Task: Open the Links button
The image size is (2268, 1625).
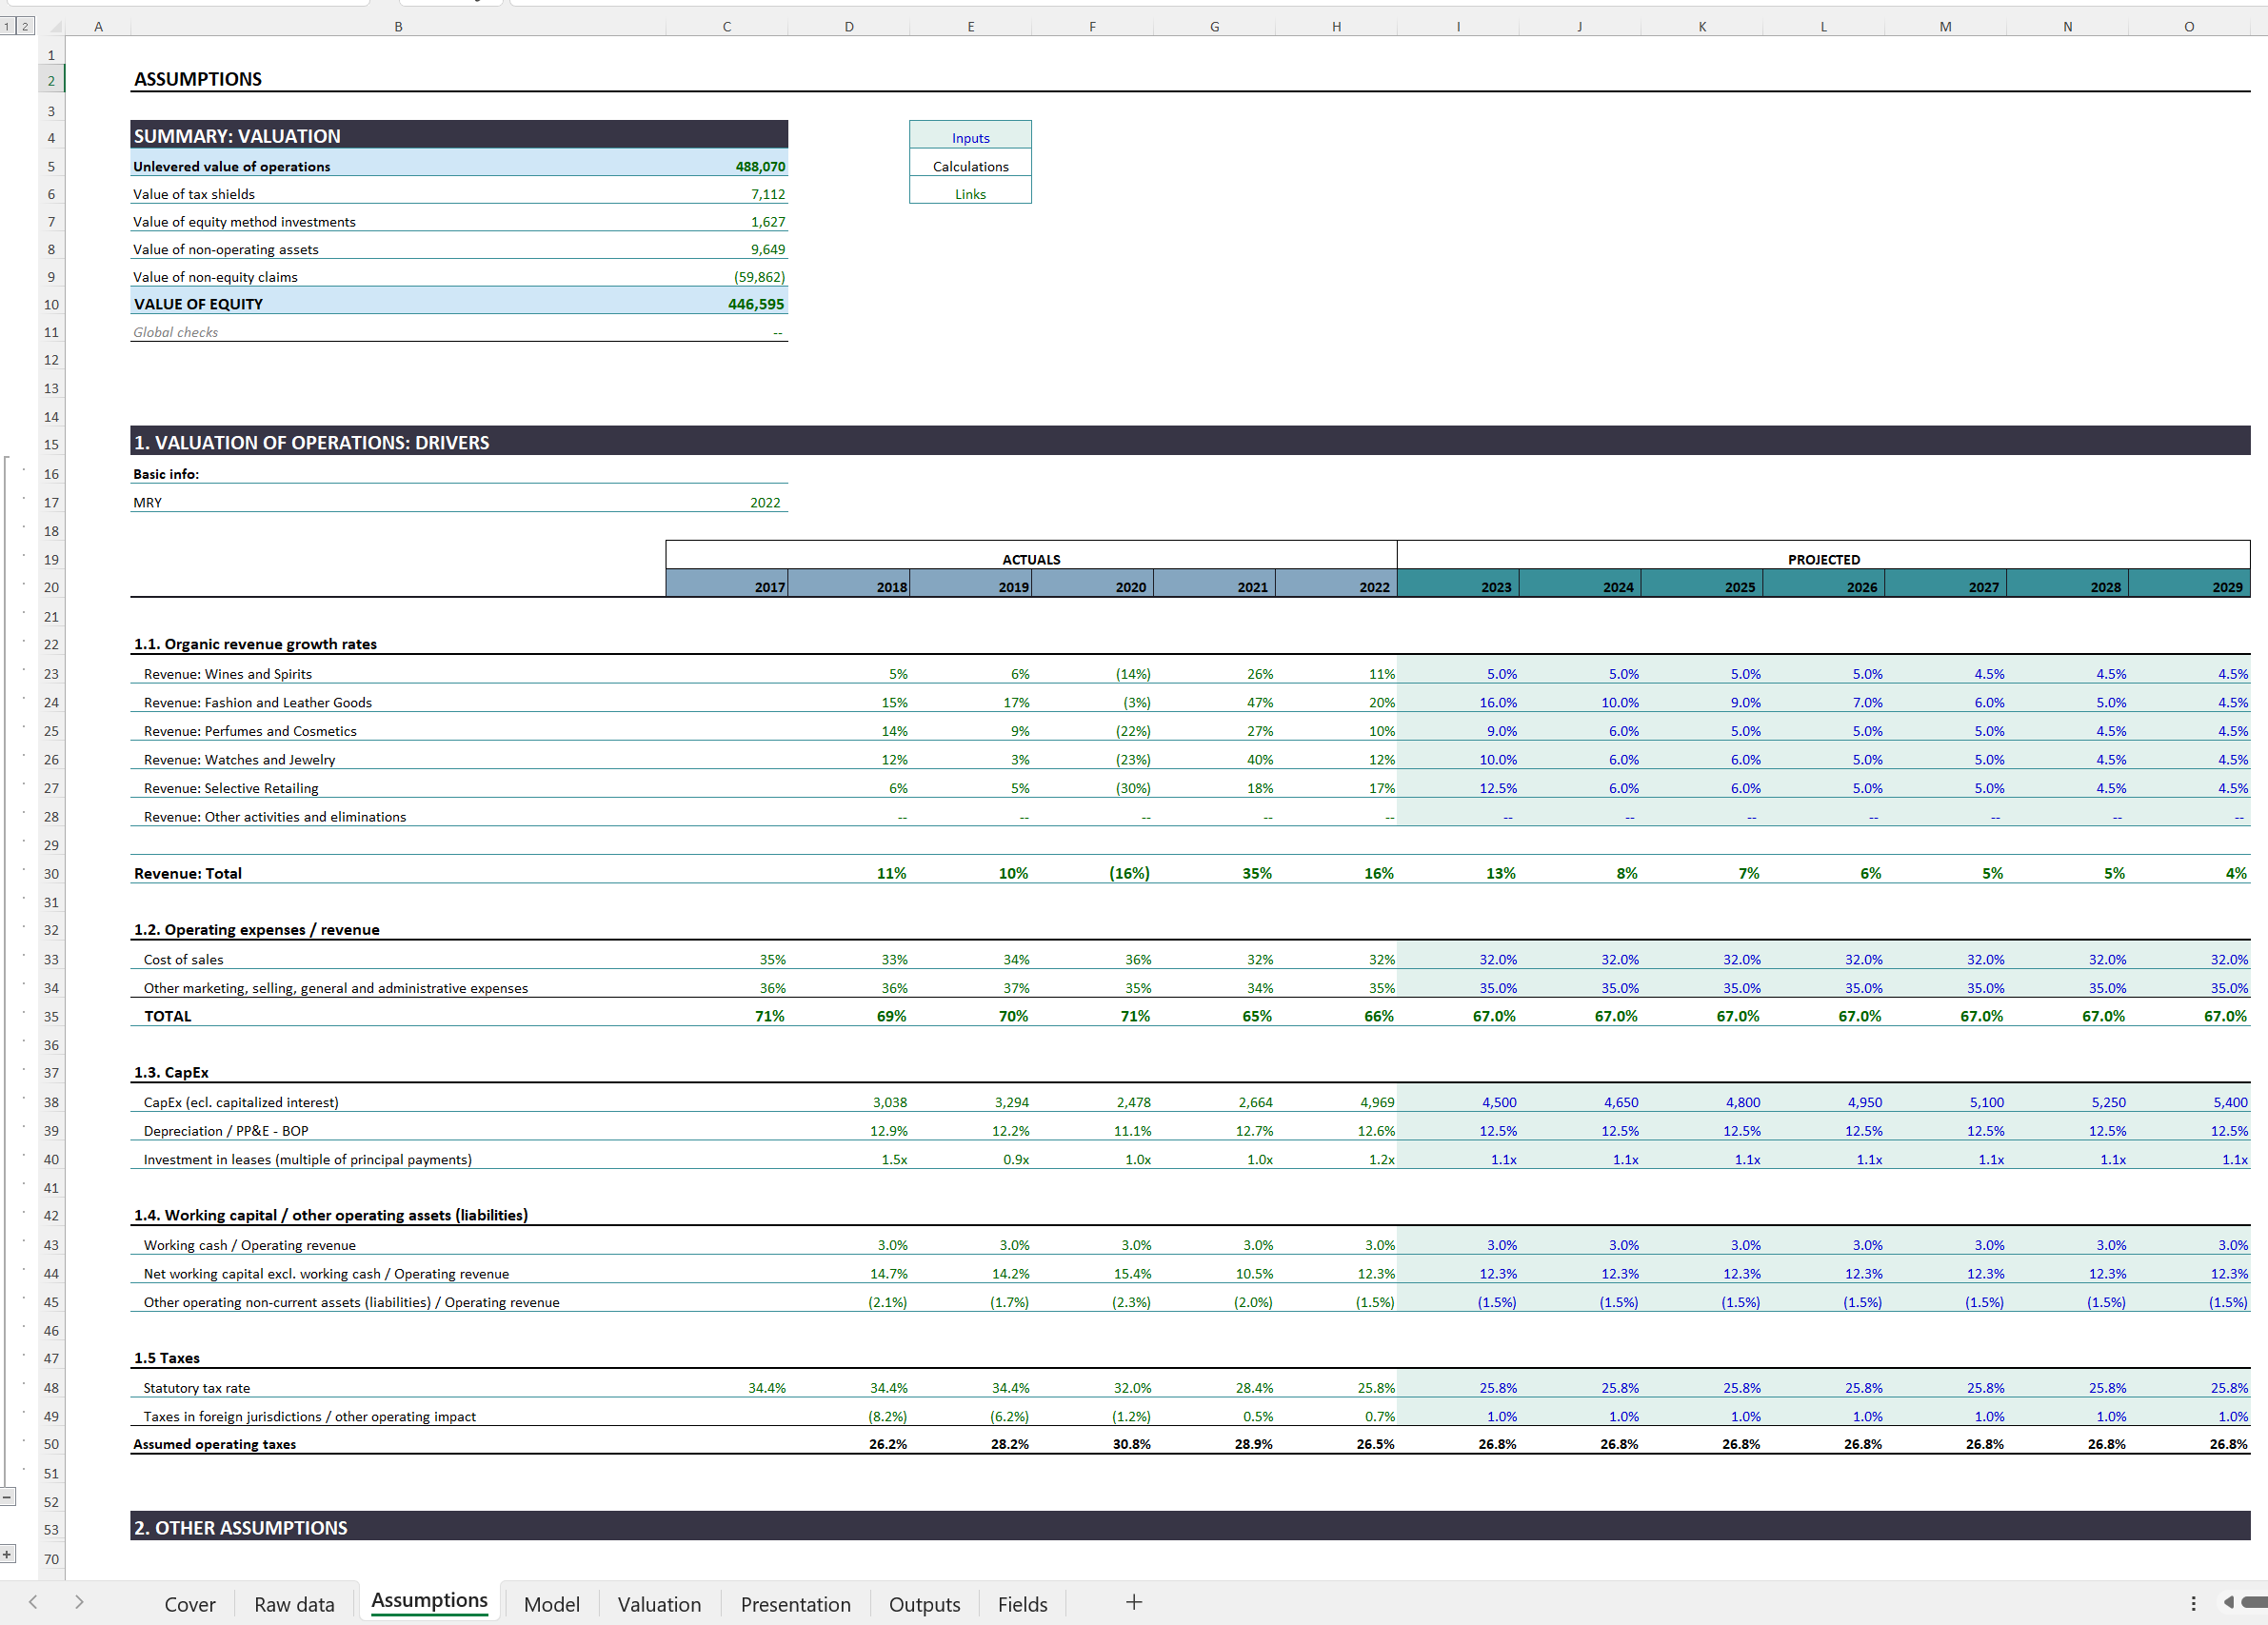Action: pos(969,192)
